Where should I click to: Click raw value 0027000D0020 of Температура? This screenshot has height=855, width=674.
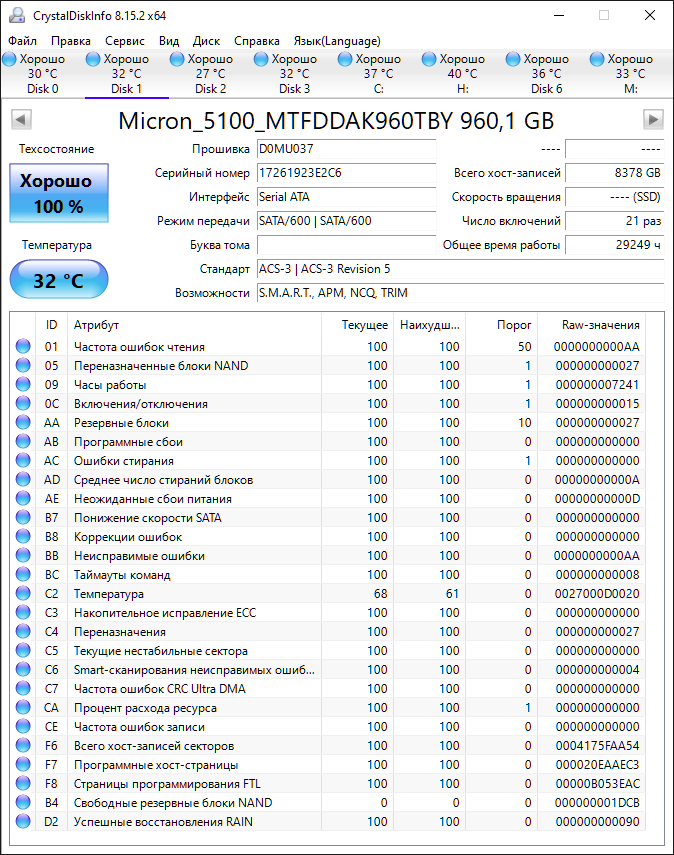[597, 594]
